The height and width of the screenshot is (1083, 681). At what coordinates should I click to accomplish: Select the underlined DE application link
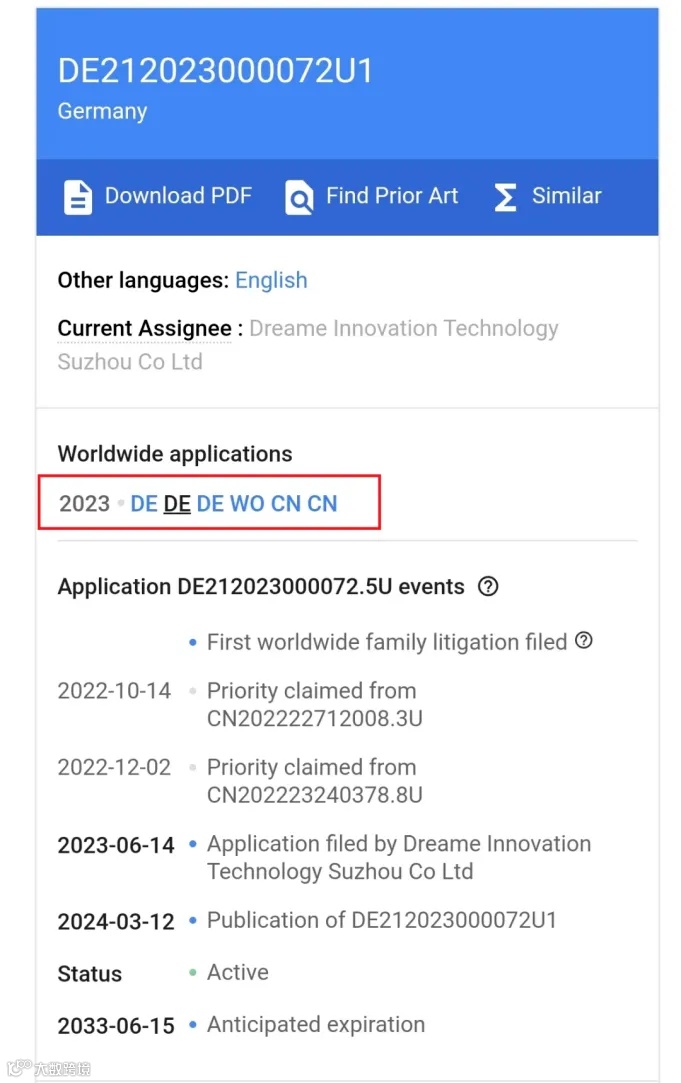pyautogui.click(x=177, y=504)
